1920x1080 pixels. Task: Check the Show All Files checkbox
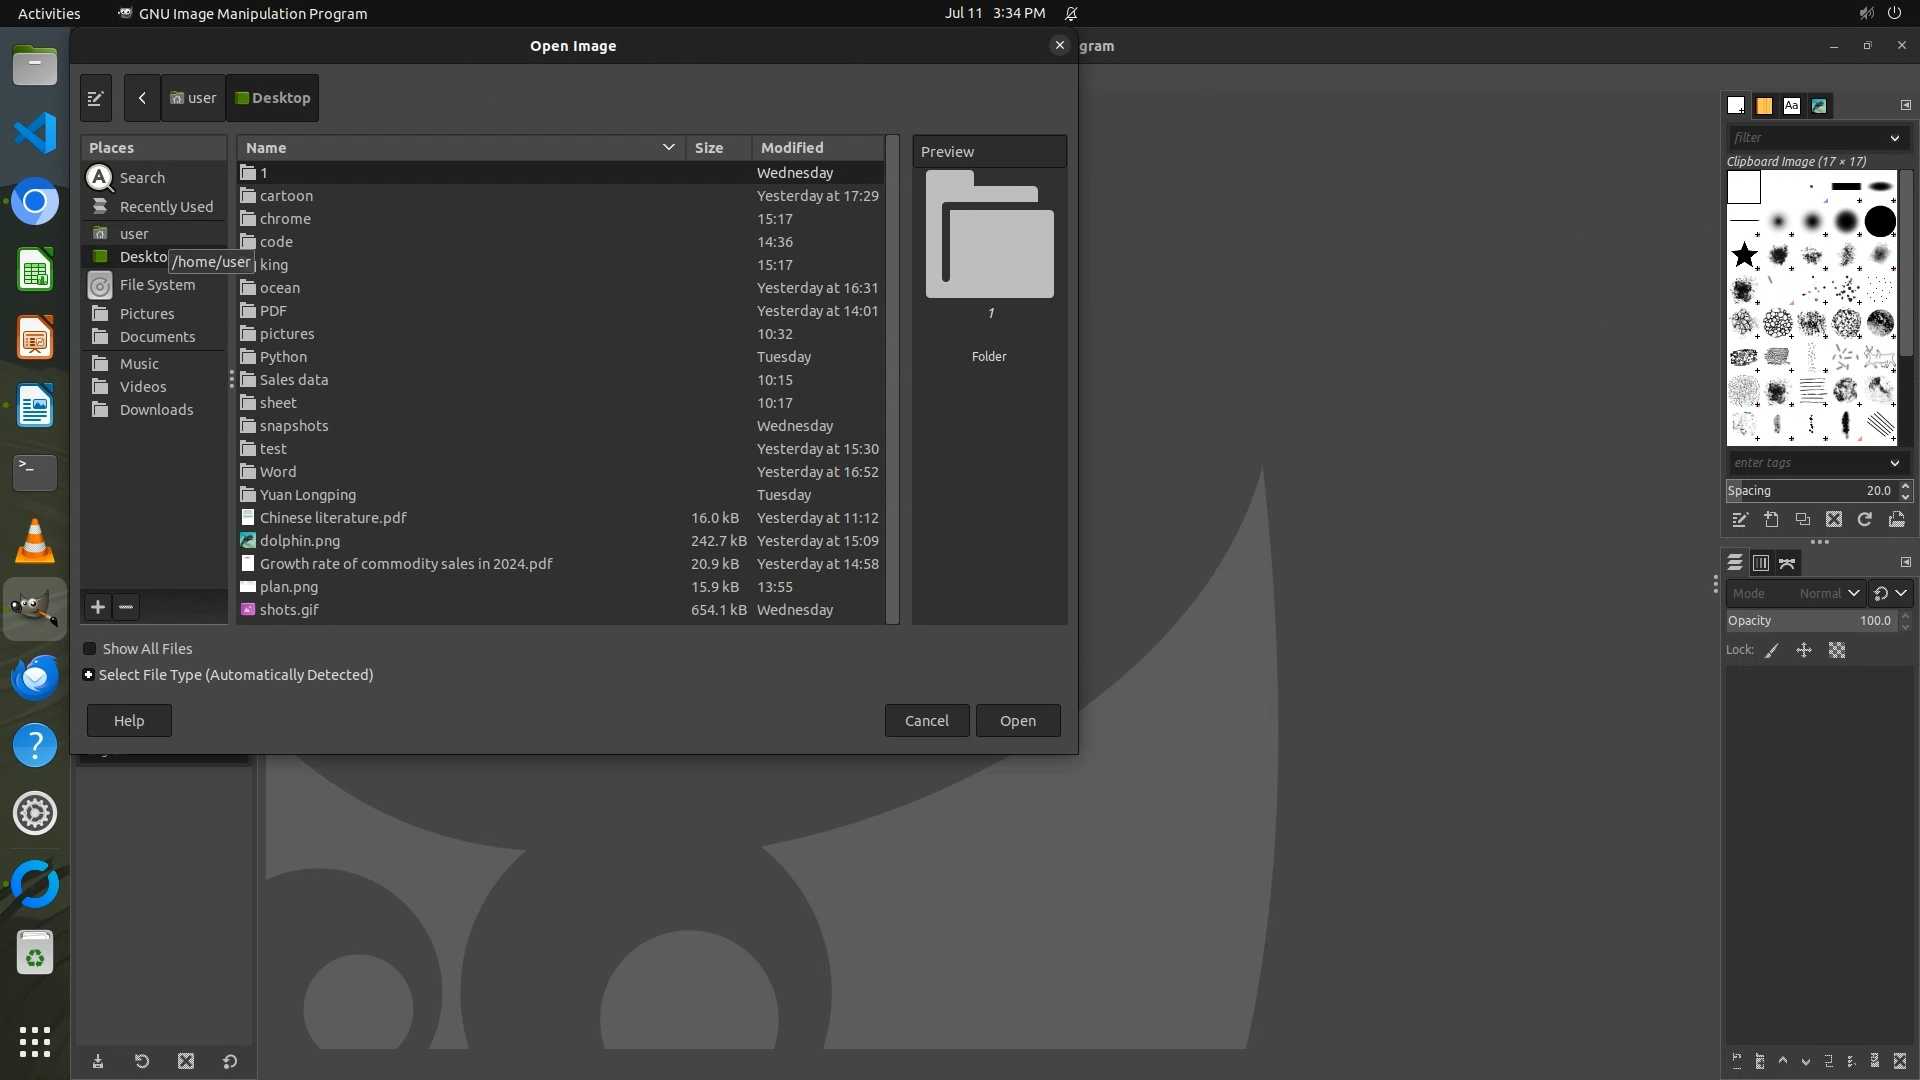point(90,649)
